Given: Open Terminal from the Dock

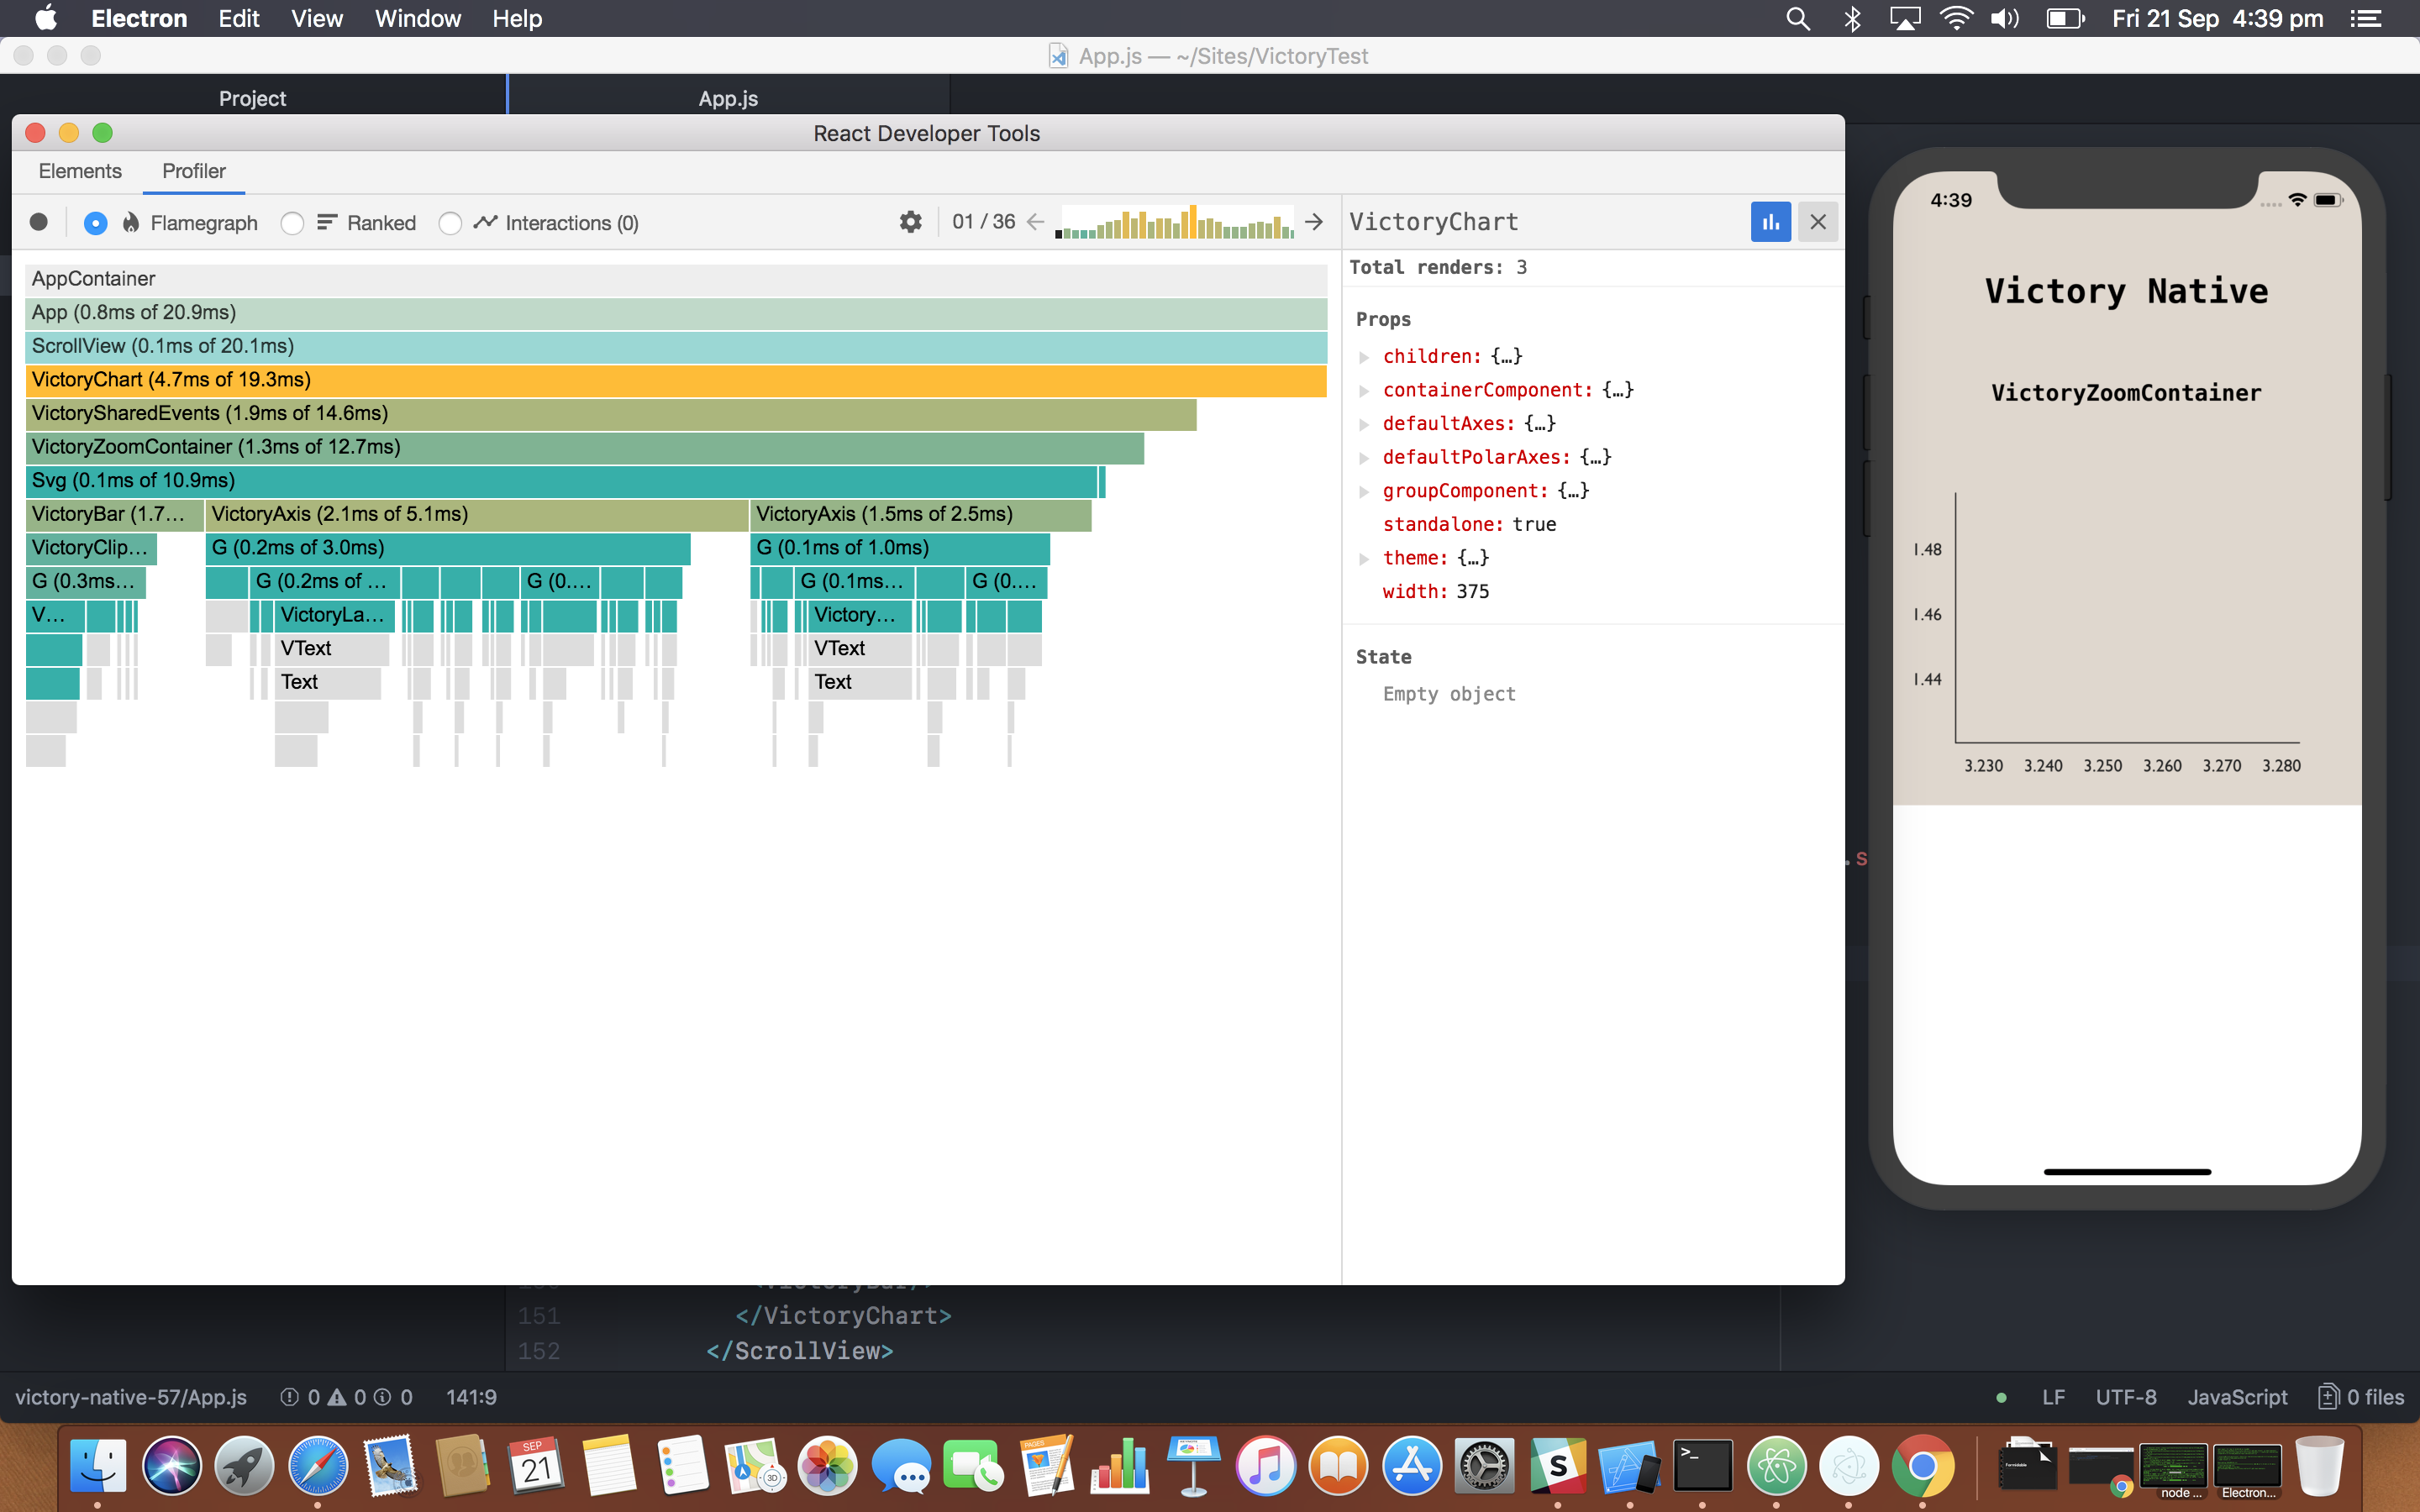Looking at the screenshot, I should click(x=1703, y=1466).
